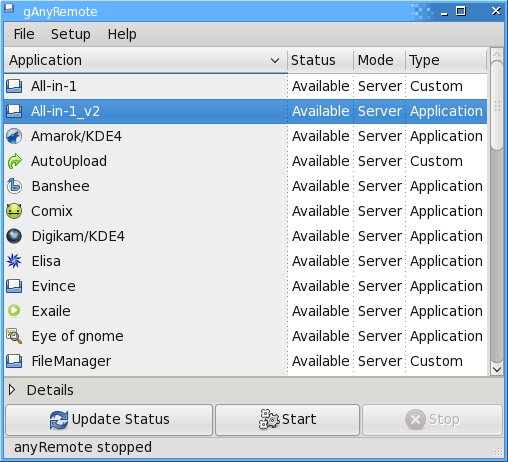Click the Eye of gnome magnifier icon
This screenshot has height=462, width=508.
tap(14, 336)
